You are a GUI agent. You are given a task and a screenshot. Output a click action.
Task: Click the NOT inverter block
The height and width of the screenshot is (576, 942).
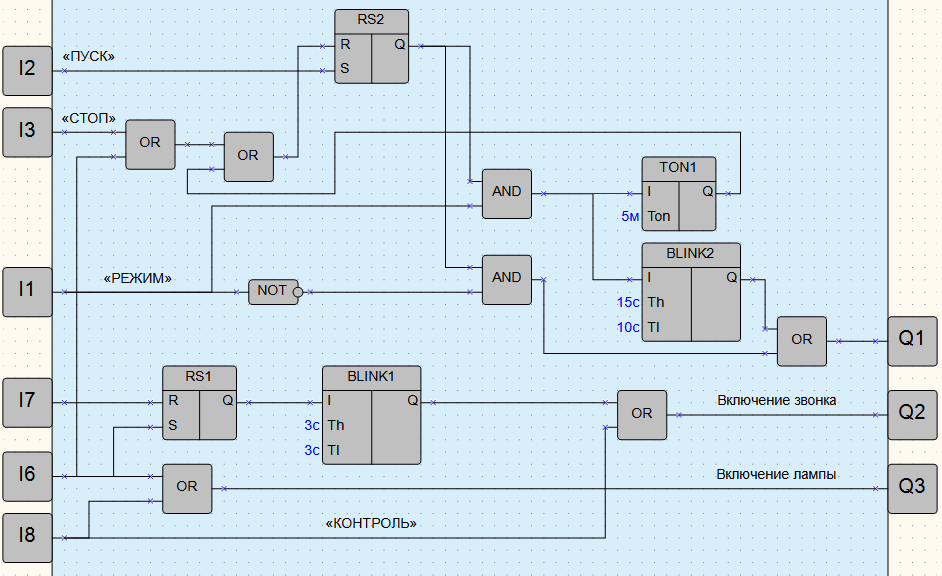coord(274,291)
